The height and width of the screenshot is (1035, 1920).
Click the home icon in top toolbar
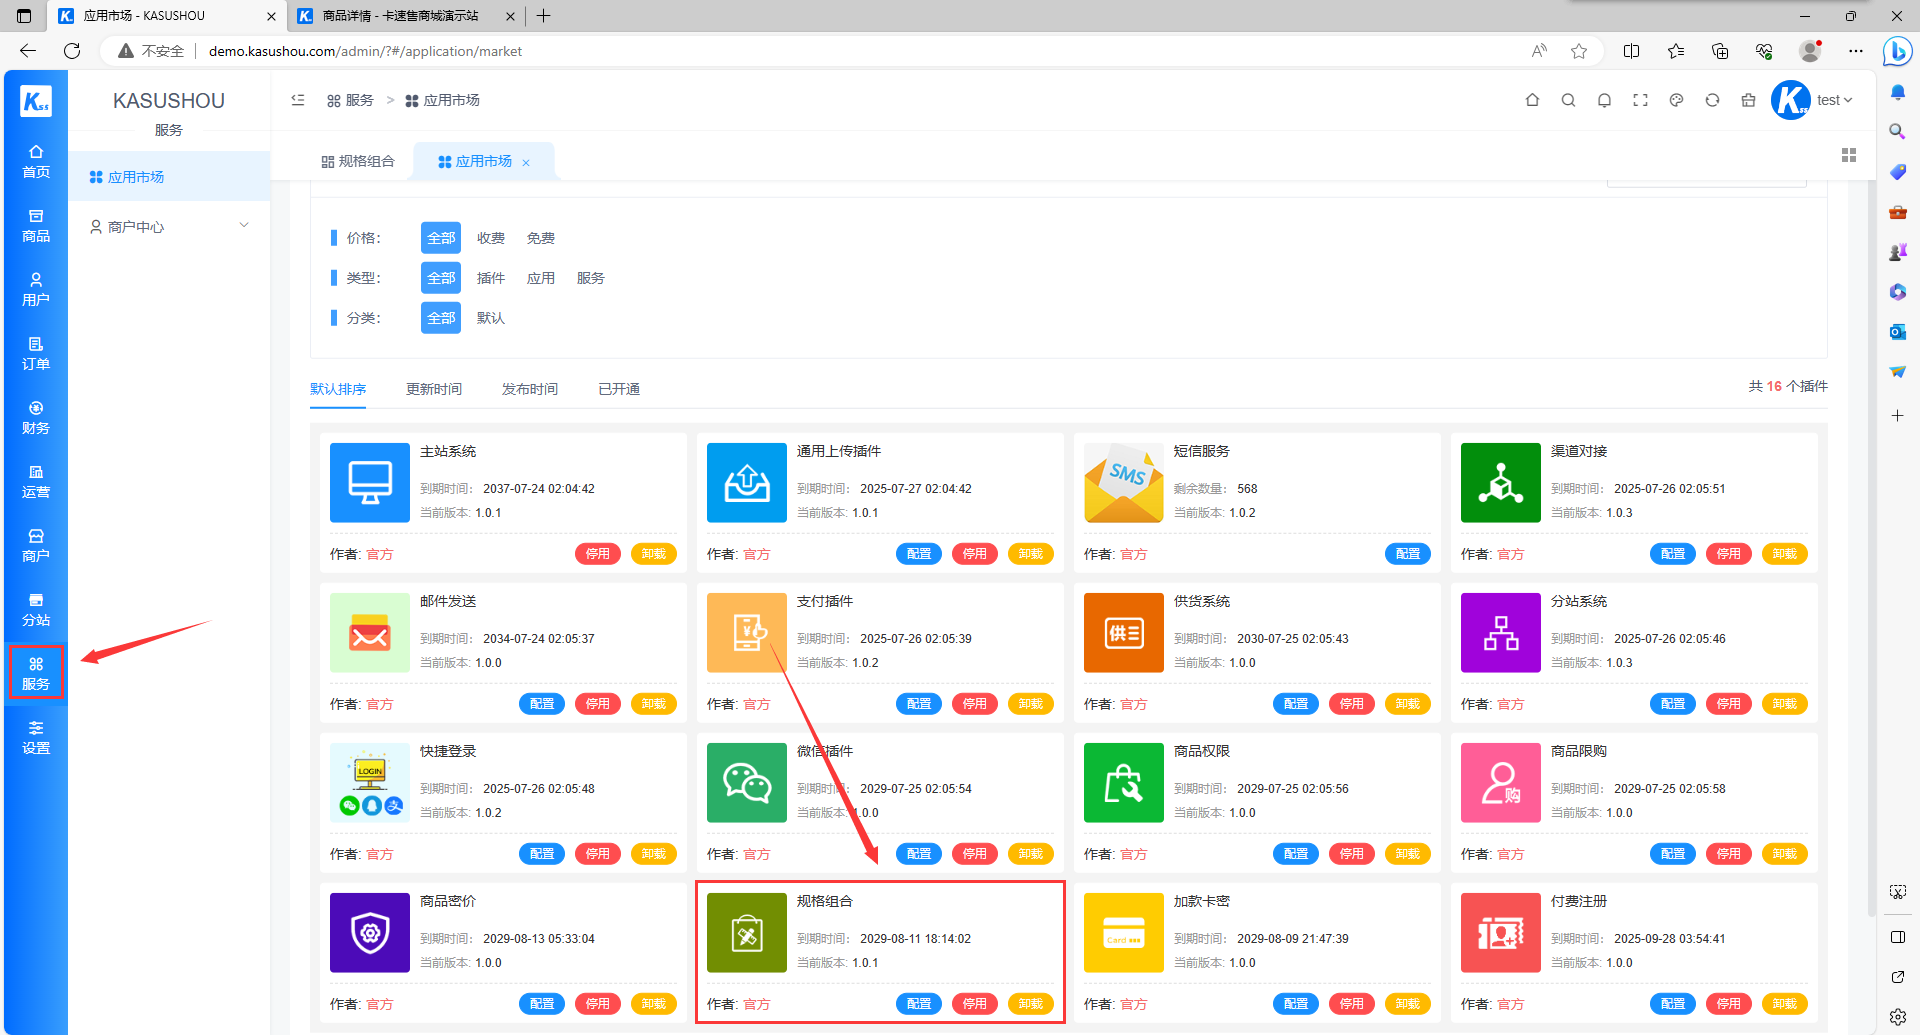[1532, 100]
